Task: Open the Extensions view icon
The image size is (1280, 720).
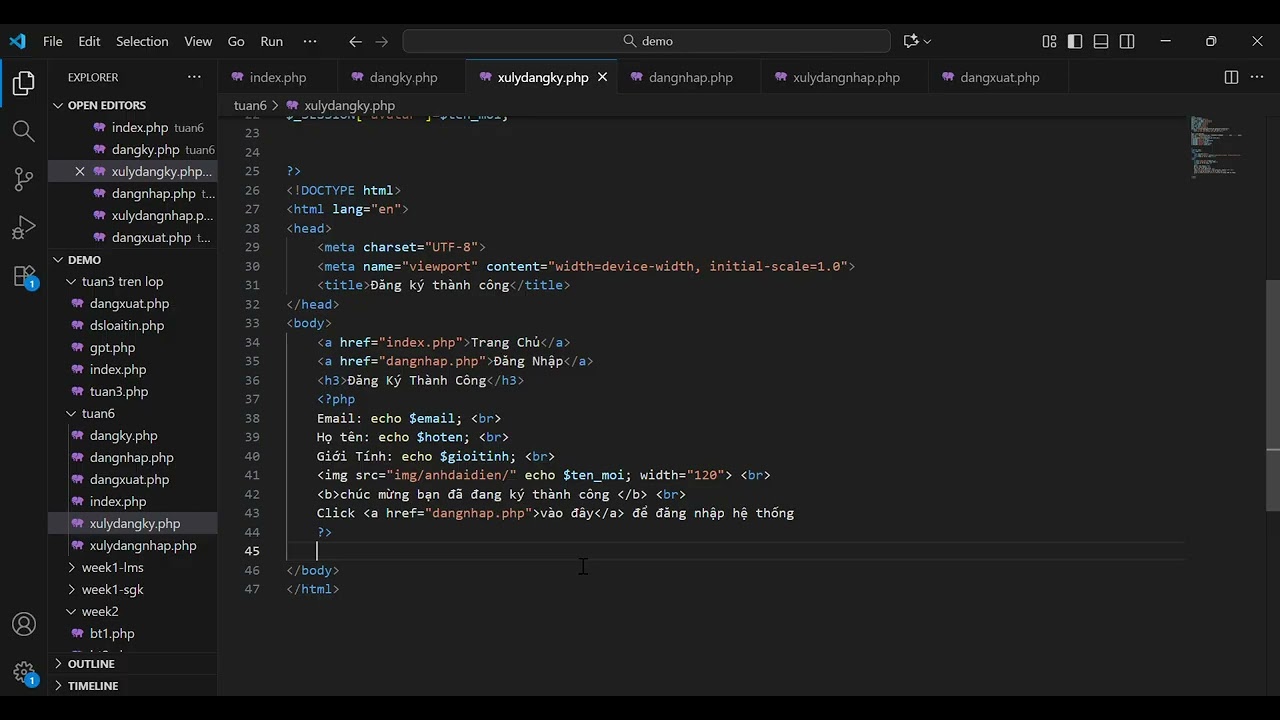Action: (x=24, y=277)
